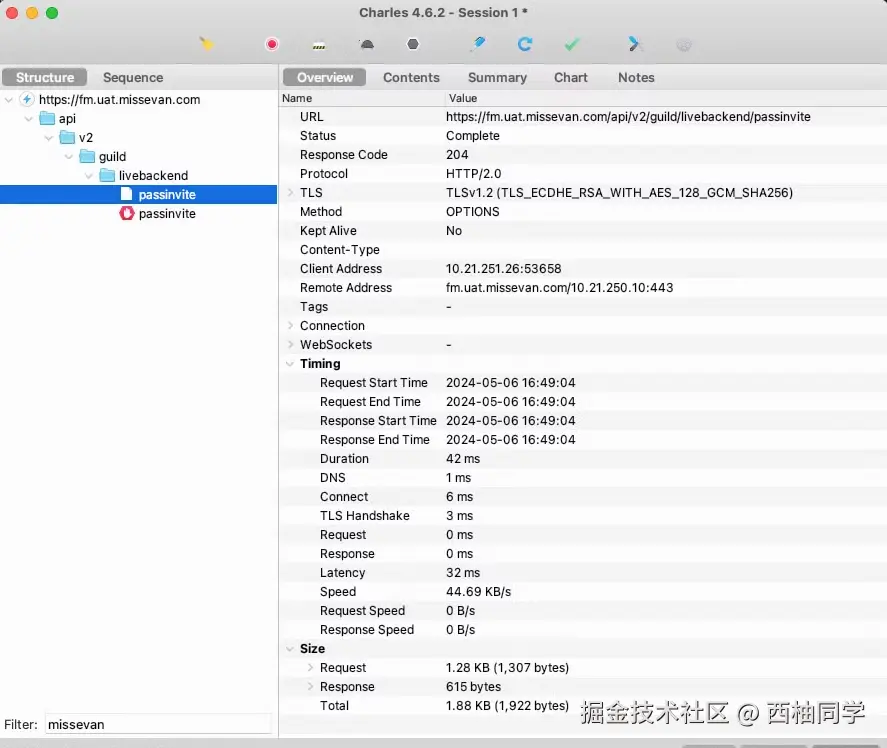Collapse the Timing section
887x748 pixels.
290,364
